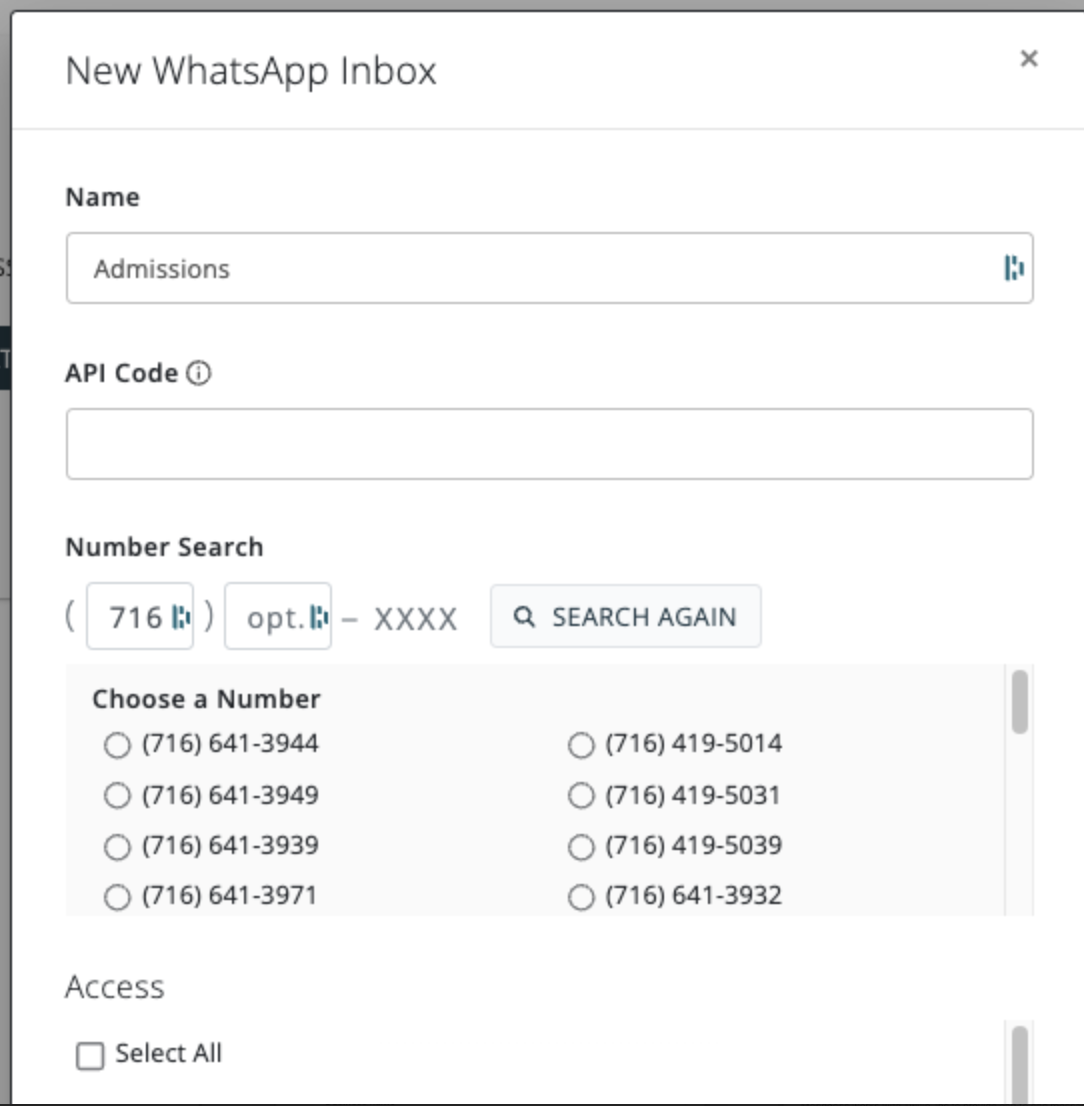This screenshot has height=1106, width=1084.
Task: Click the autofill icon in optional prefix field
Action: click(x=319, y=618)
